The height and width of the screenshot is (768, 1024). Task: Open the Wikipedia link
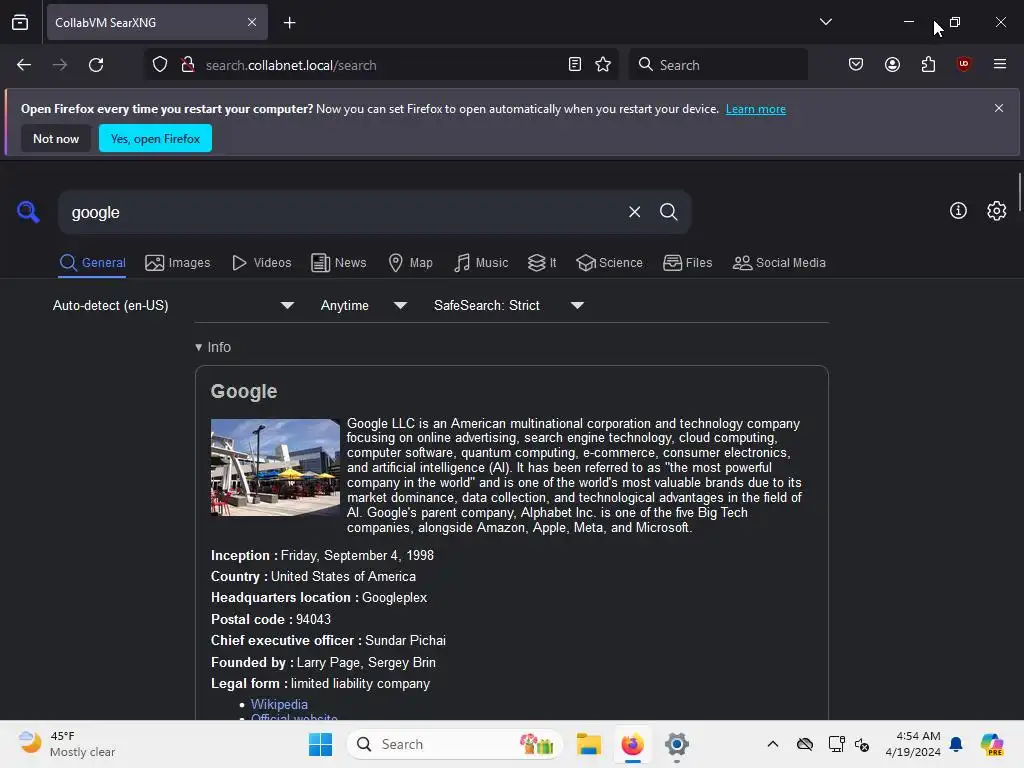pos(279,704)
